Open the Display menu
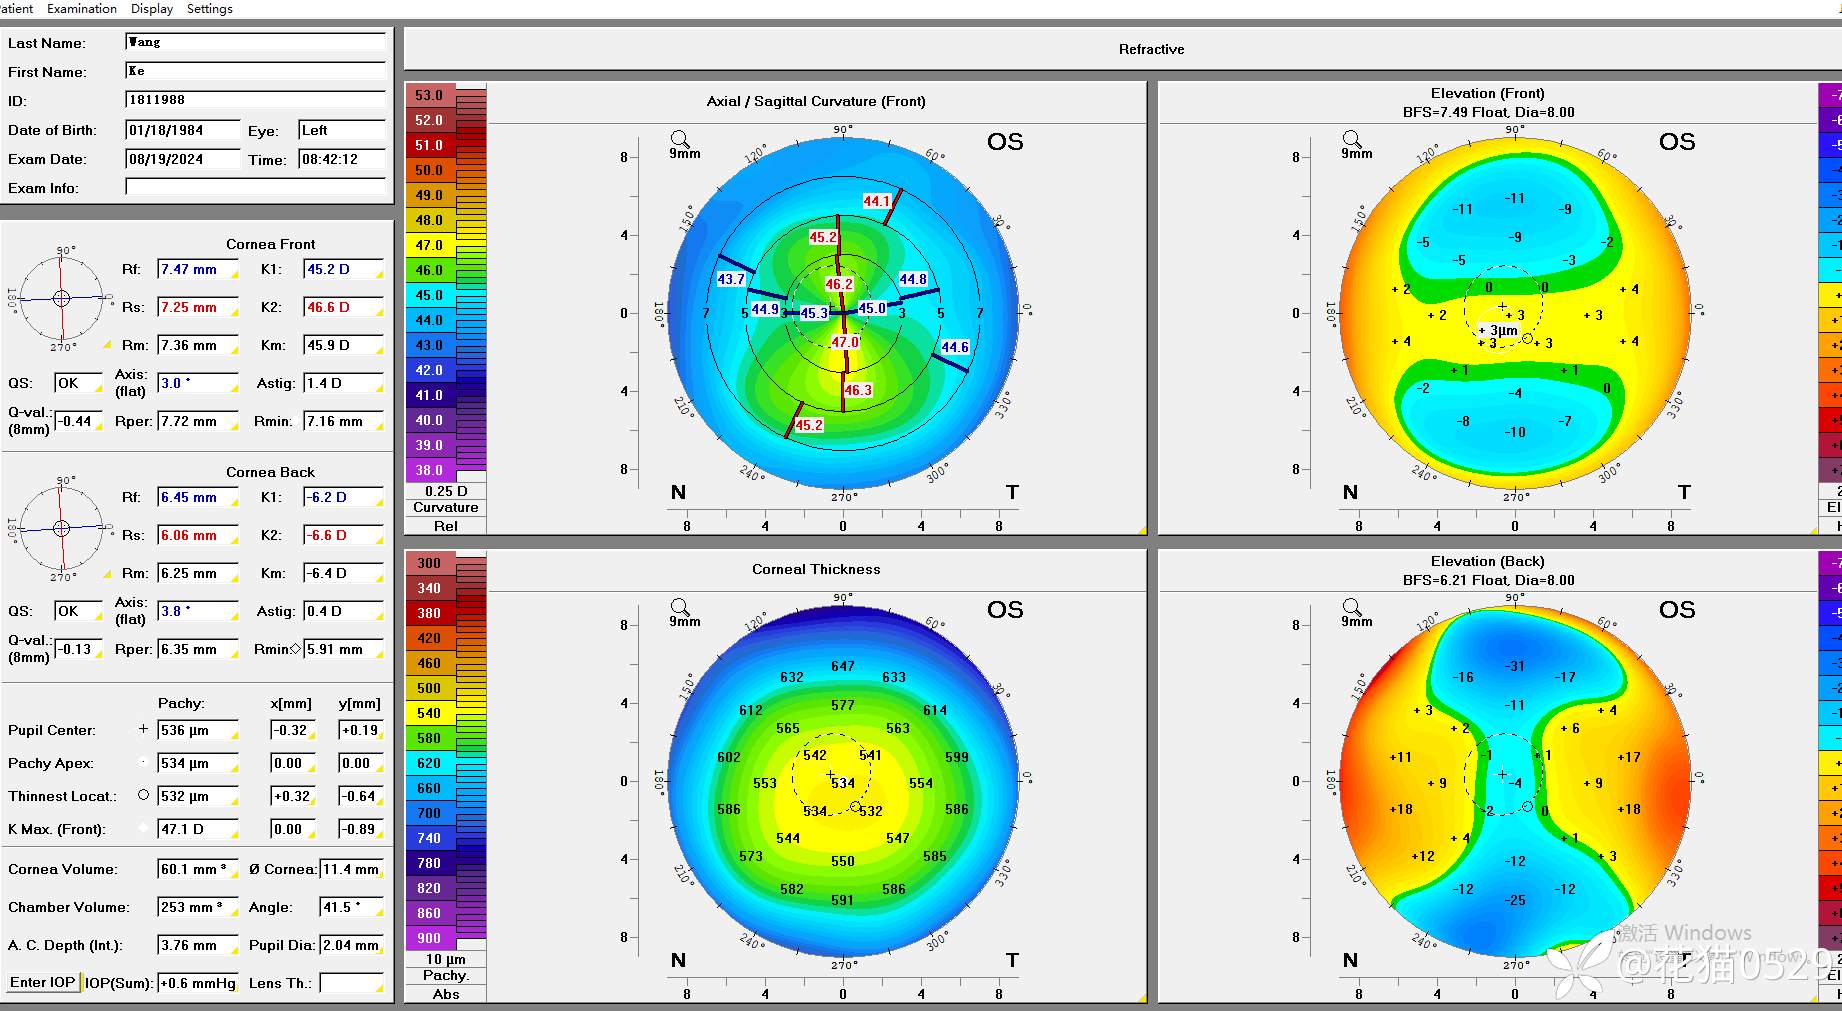1842x1011 pixels. click(x=152, y=9)
